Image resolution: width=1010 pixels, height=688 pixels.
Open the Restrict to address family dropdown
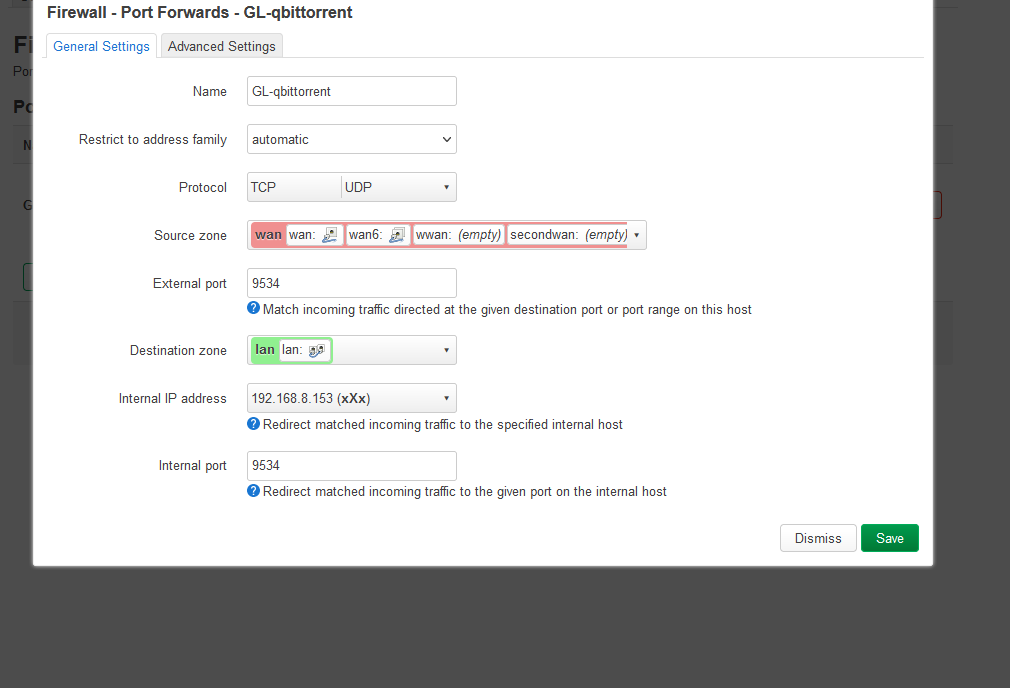pos(351,140)
